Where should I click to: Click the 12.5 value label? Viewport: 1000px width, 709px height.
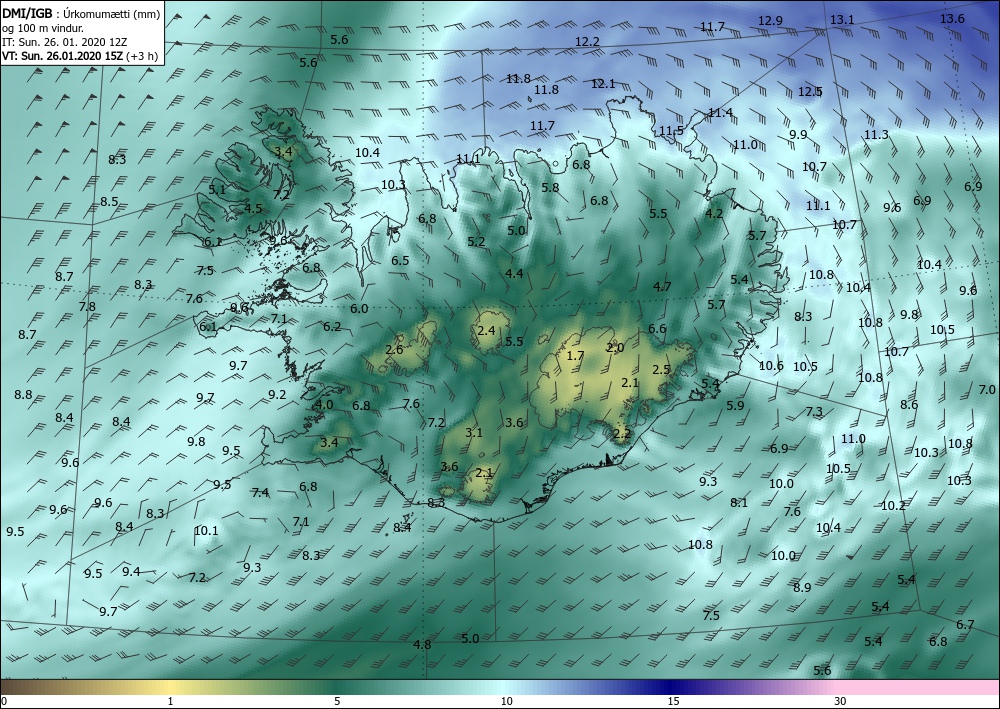[810, 92]
